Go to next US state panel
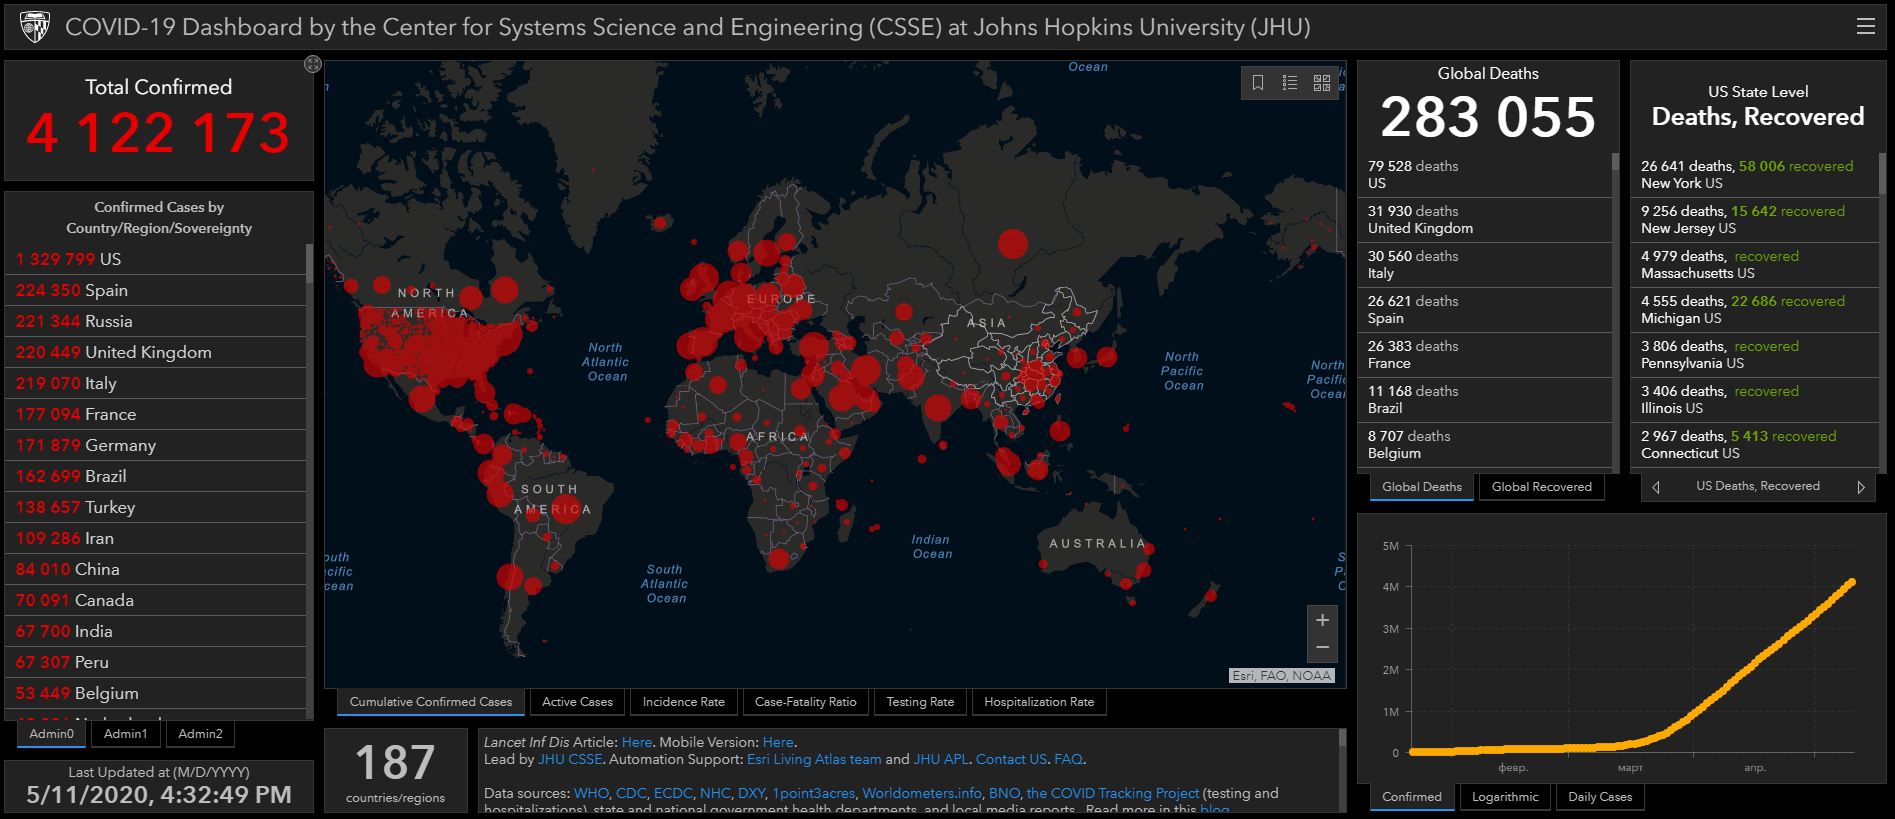 [x=1861, y=487]
